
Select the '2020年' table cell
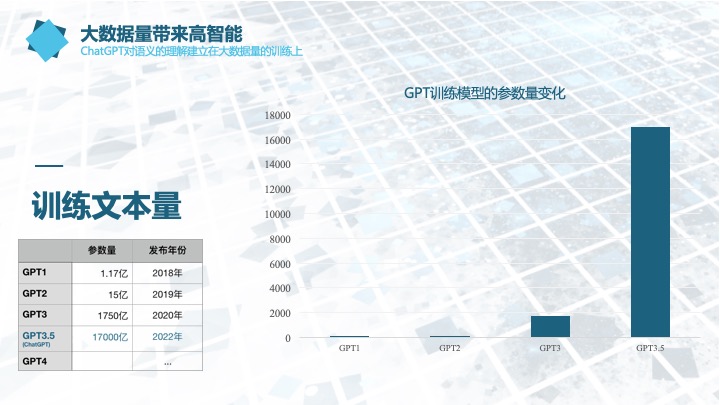(168, 315)
